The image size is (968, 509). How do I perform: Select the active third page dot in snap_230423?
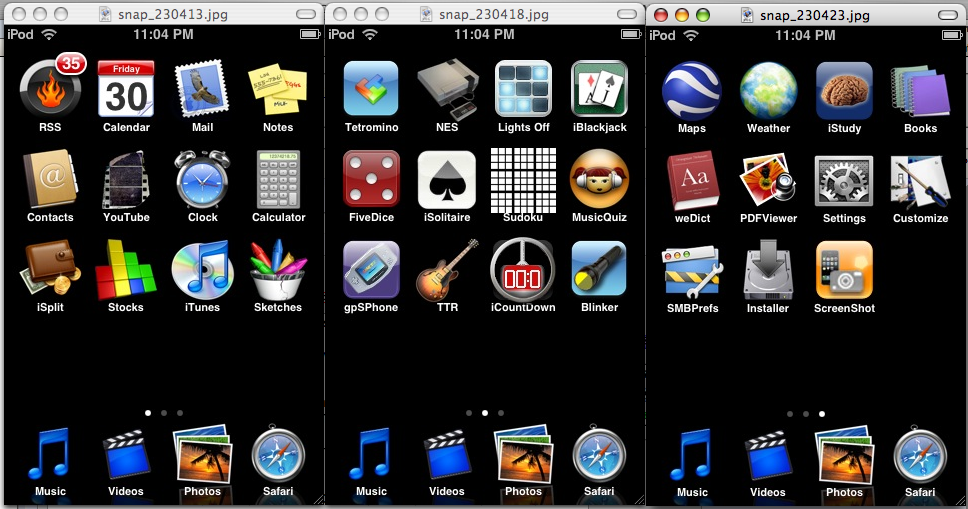coord(822,414)
